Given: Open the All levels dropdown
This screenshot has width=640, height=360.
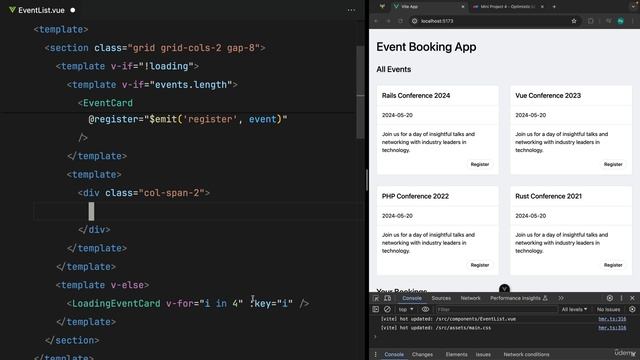Looking at the screenshot, I should (574, 309).
